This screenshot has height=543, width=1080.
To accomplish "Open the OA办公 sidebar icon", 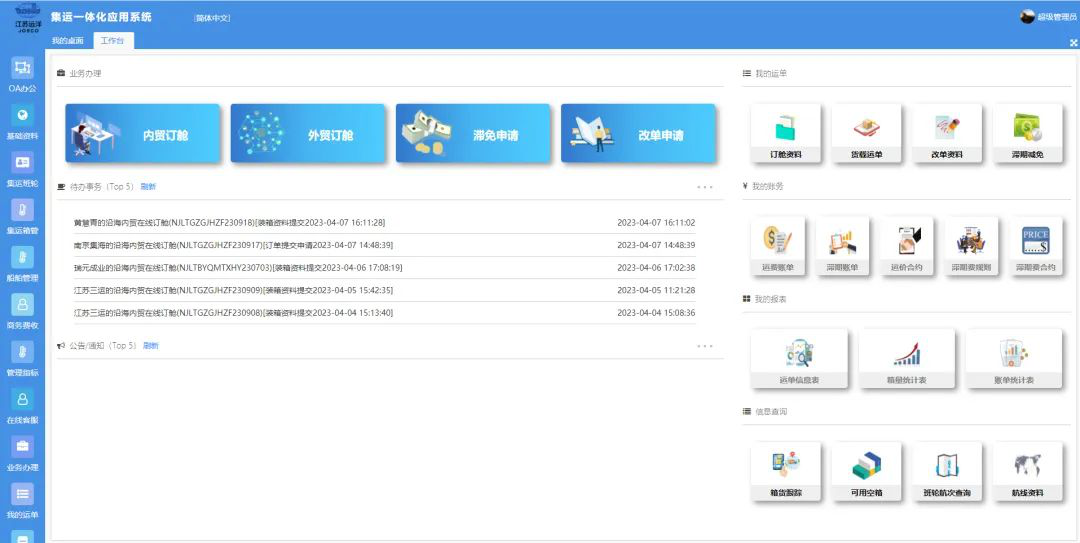I will (22, 69).
